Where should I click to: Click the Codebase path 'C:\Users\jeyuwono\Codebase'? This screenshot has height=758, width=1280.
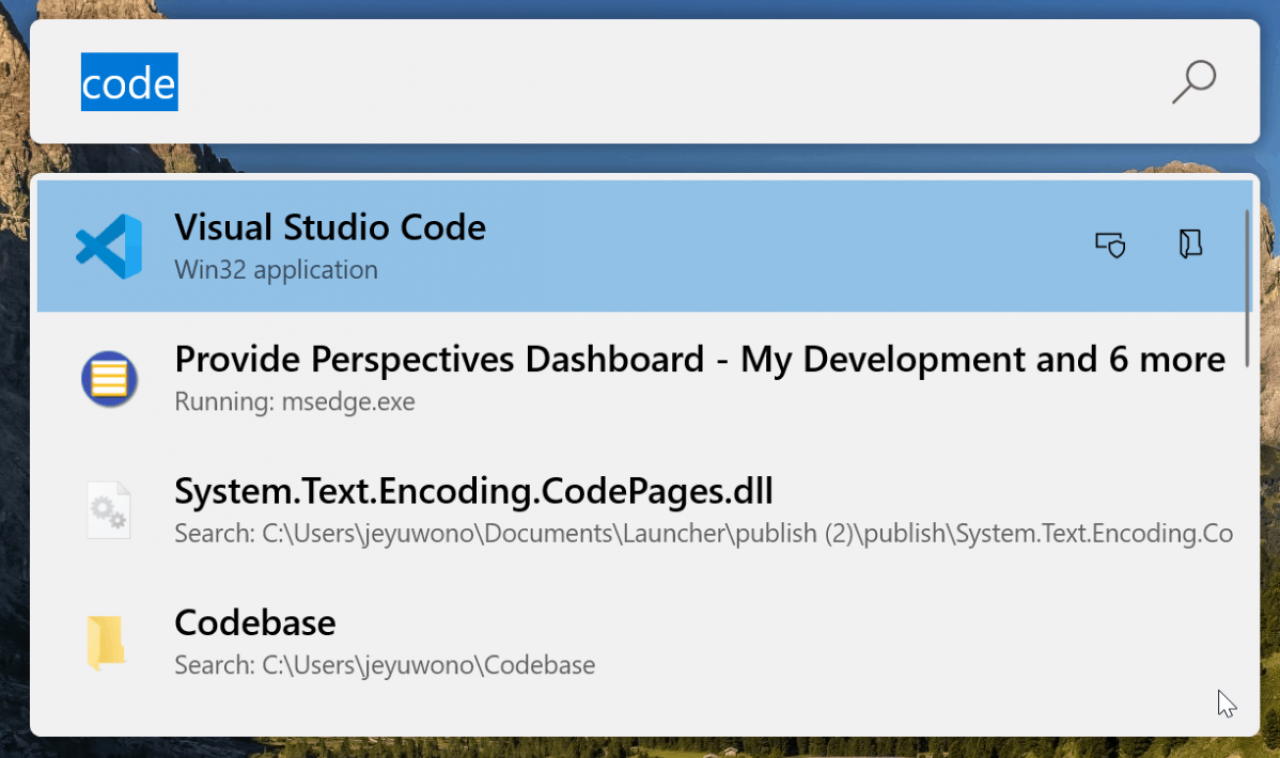(428, 665)
